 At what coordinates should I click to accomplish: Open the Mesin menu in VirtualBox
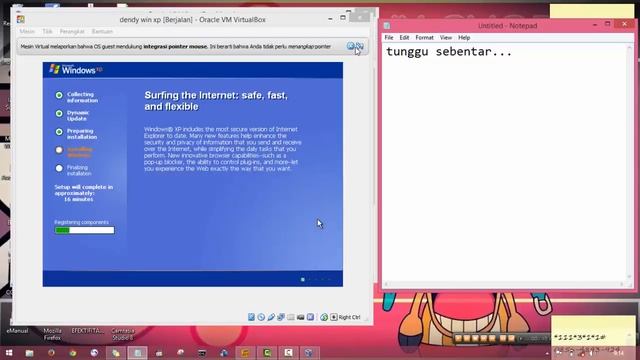click(27, 31)
